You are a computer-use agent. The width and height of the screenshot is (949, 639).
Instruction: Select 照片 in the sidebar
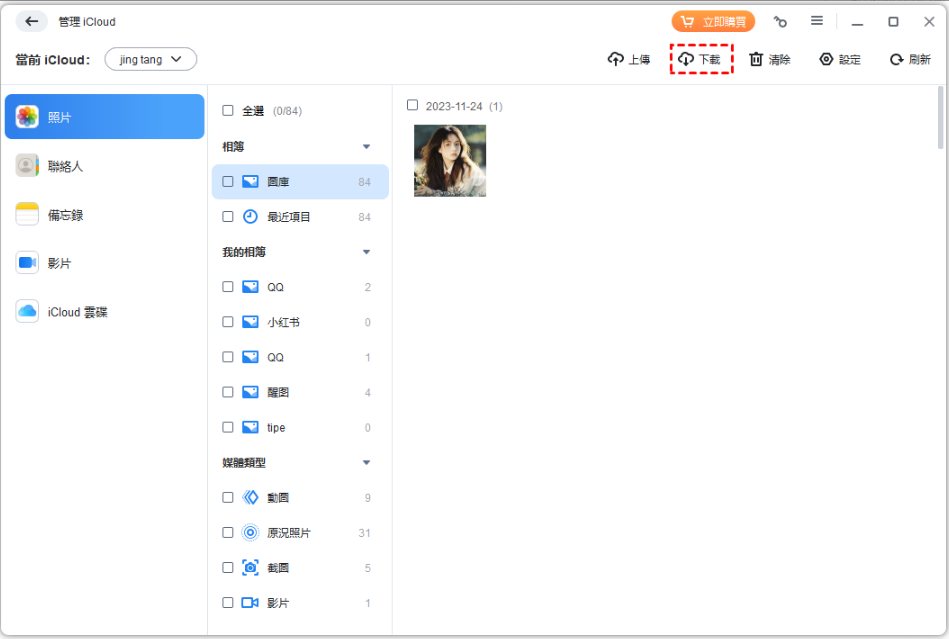(105, 117)
